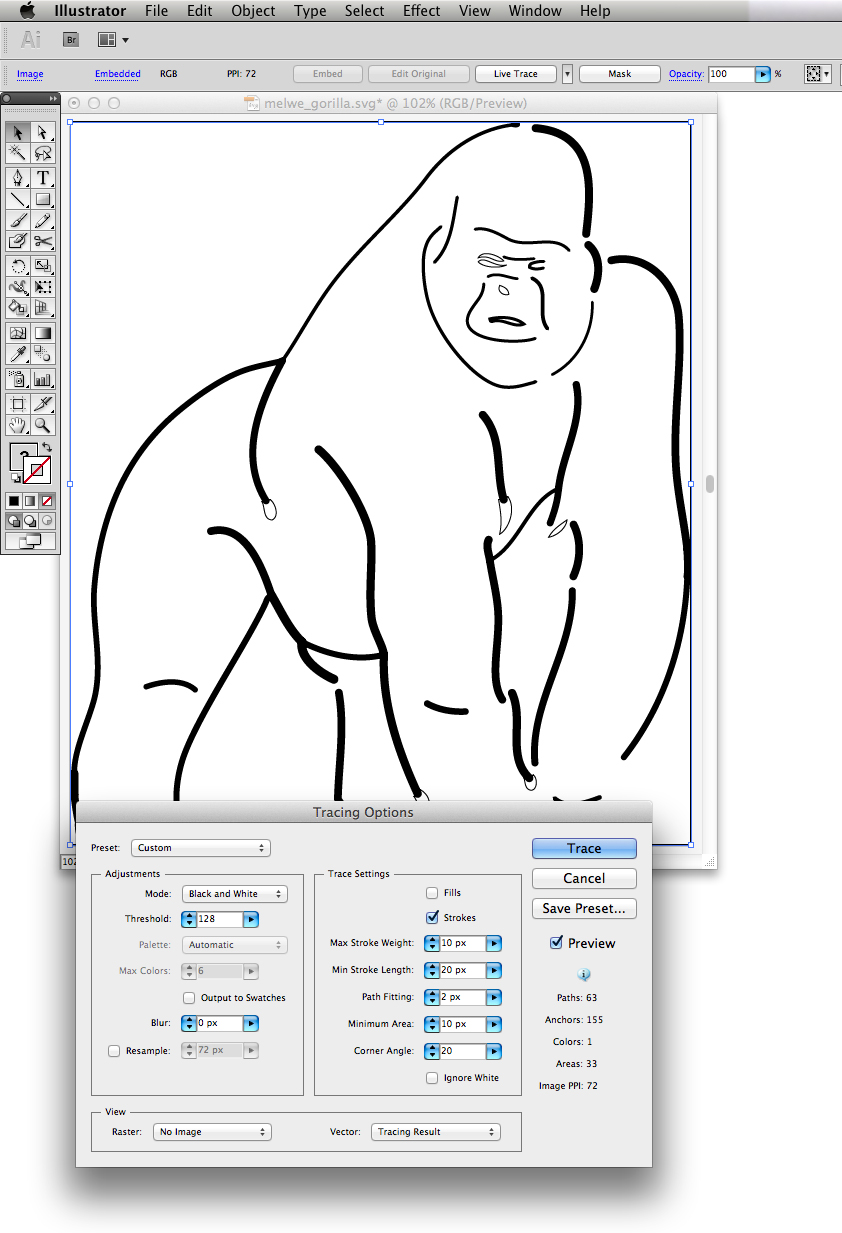Uncheck the Strokes option
842x1233 pixels.
[431, 917]
